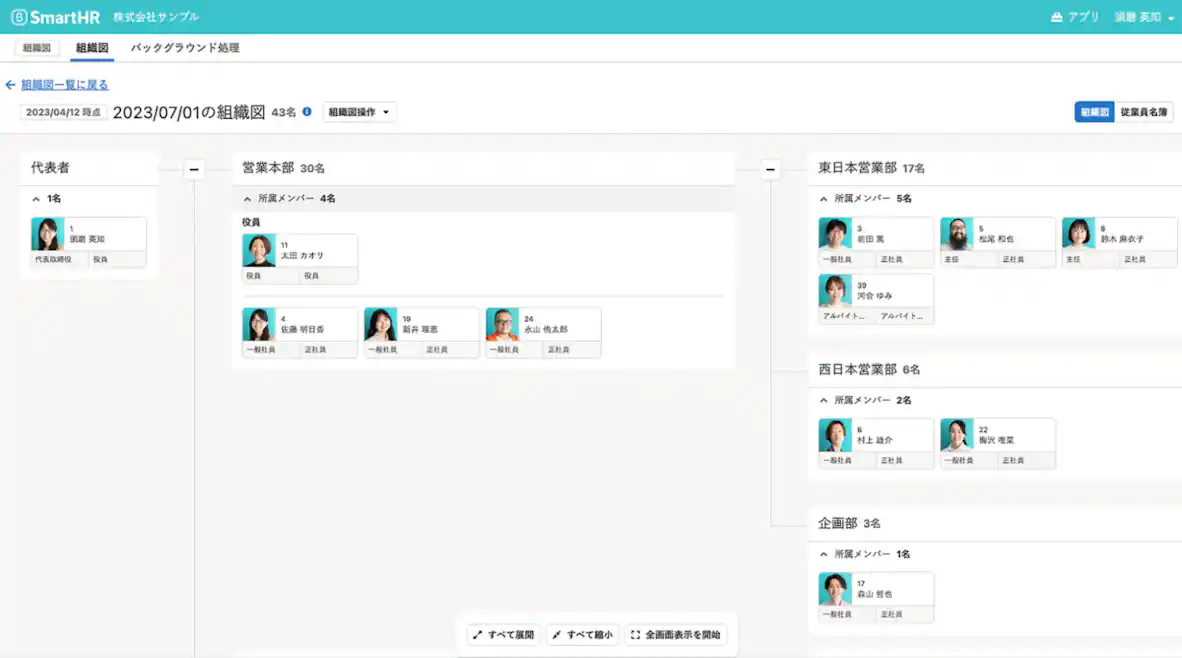Screen dimensions: 1182x658
Task: Start fullscreen via 全画面表示を開始 icon
Action: [x=634, y=634]
